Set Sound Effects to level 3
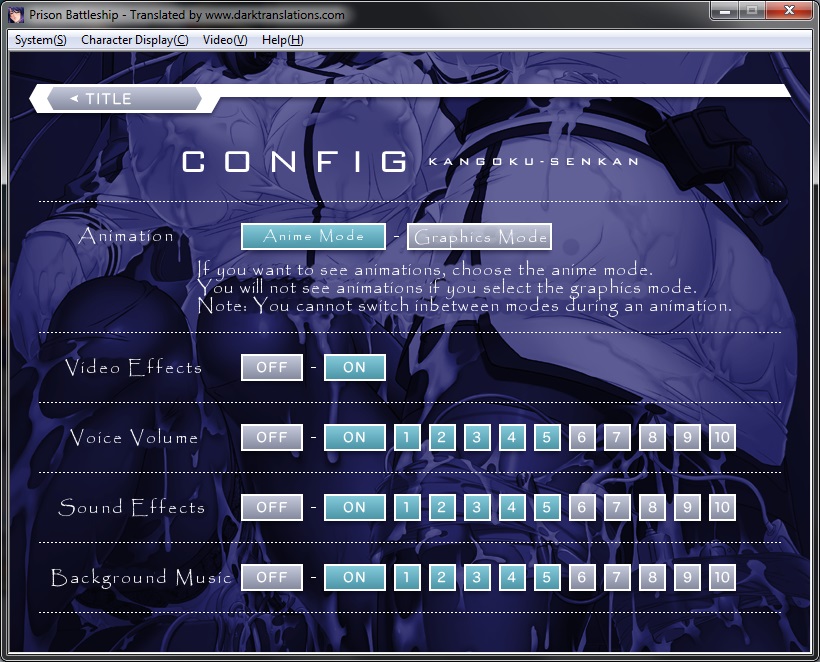Image resolution: width=820 pixels, height=662 pixels. point(477,507)
